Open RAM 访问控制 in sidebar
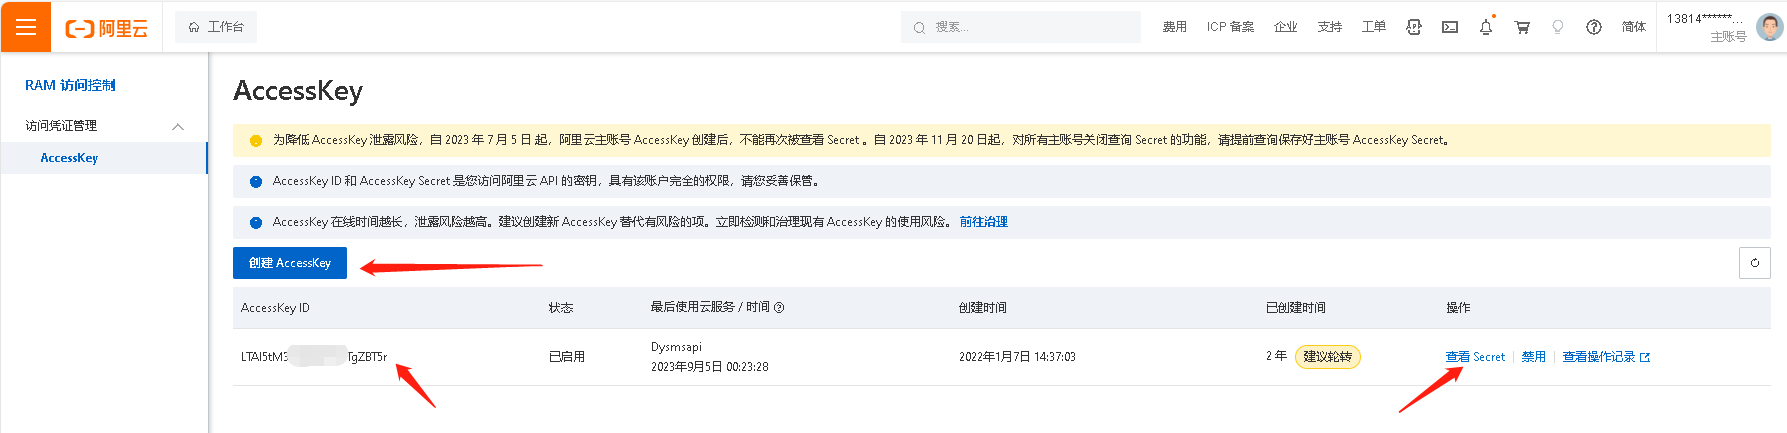The height and width of the screenshot is (433, 1787). click(x=70, y=85)
